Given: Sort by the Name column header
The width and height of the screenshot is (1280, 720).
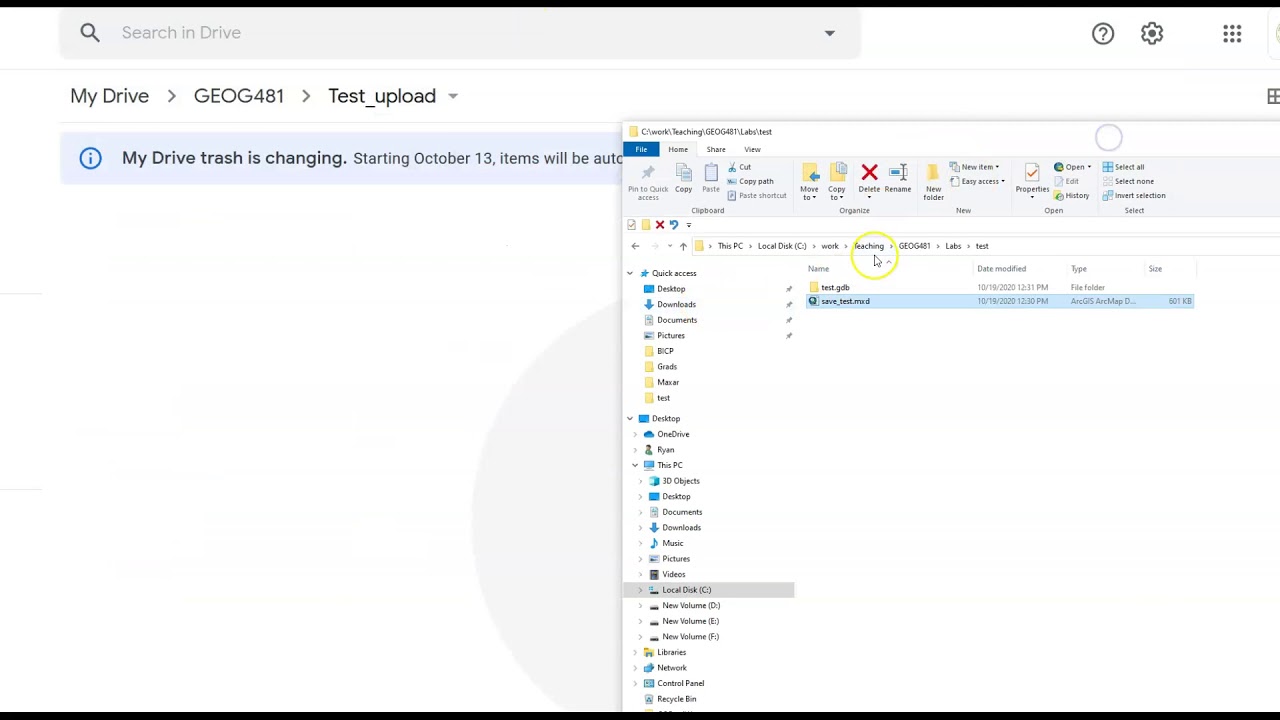Looking at the screenshot, I should [x=818, y=269].
